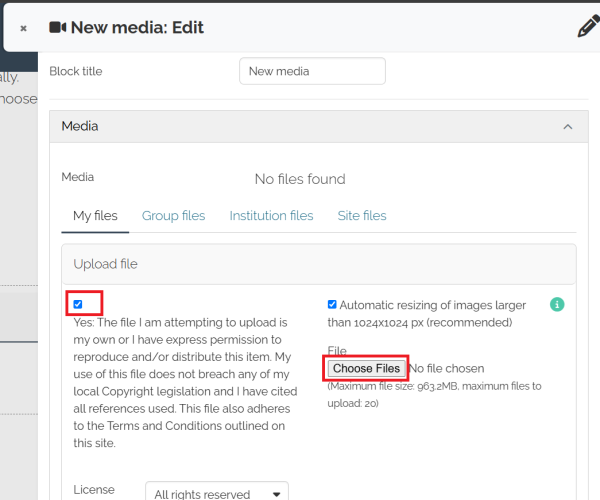Disable automatic resizing of images checkbox

click(x=332, y=305)
